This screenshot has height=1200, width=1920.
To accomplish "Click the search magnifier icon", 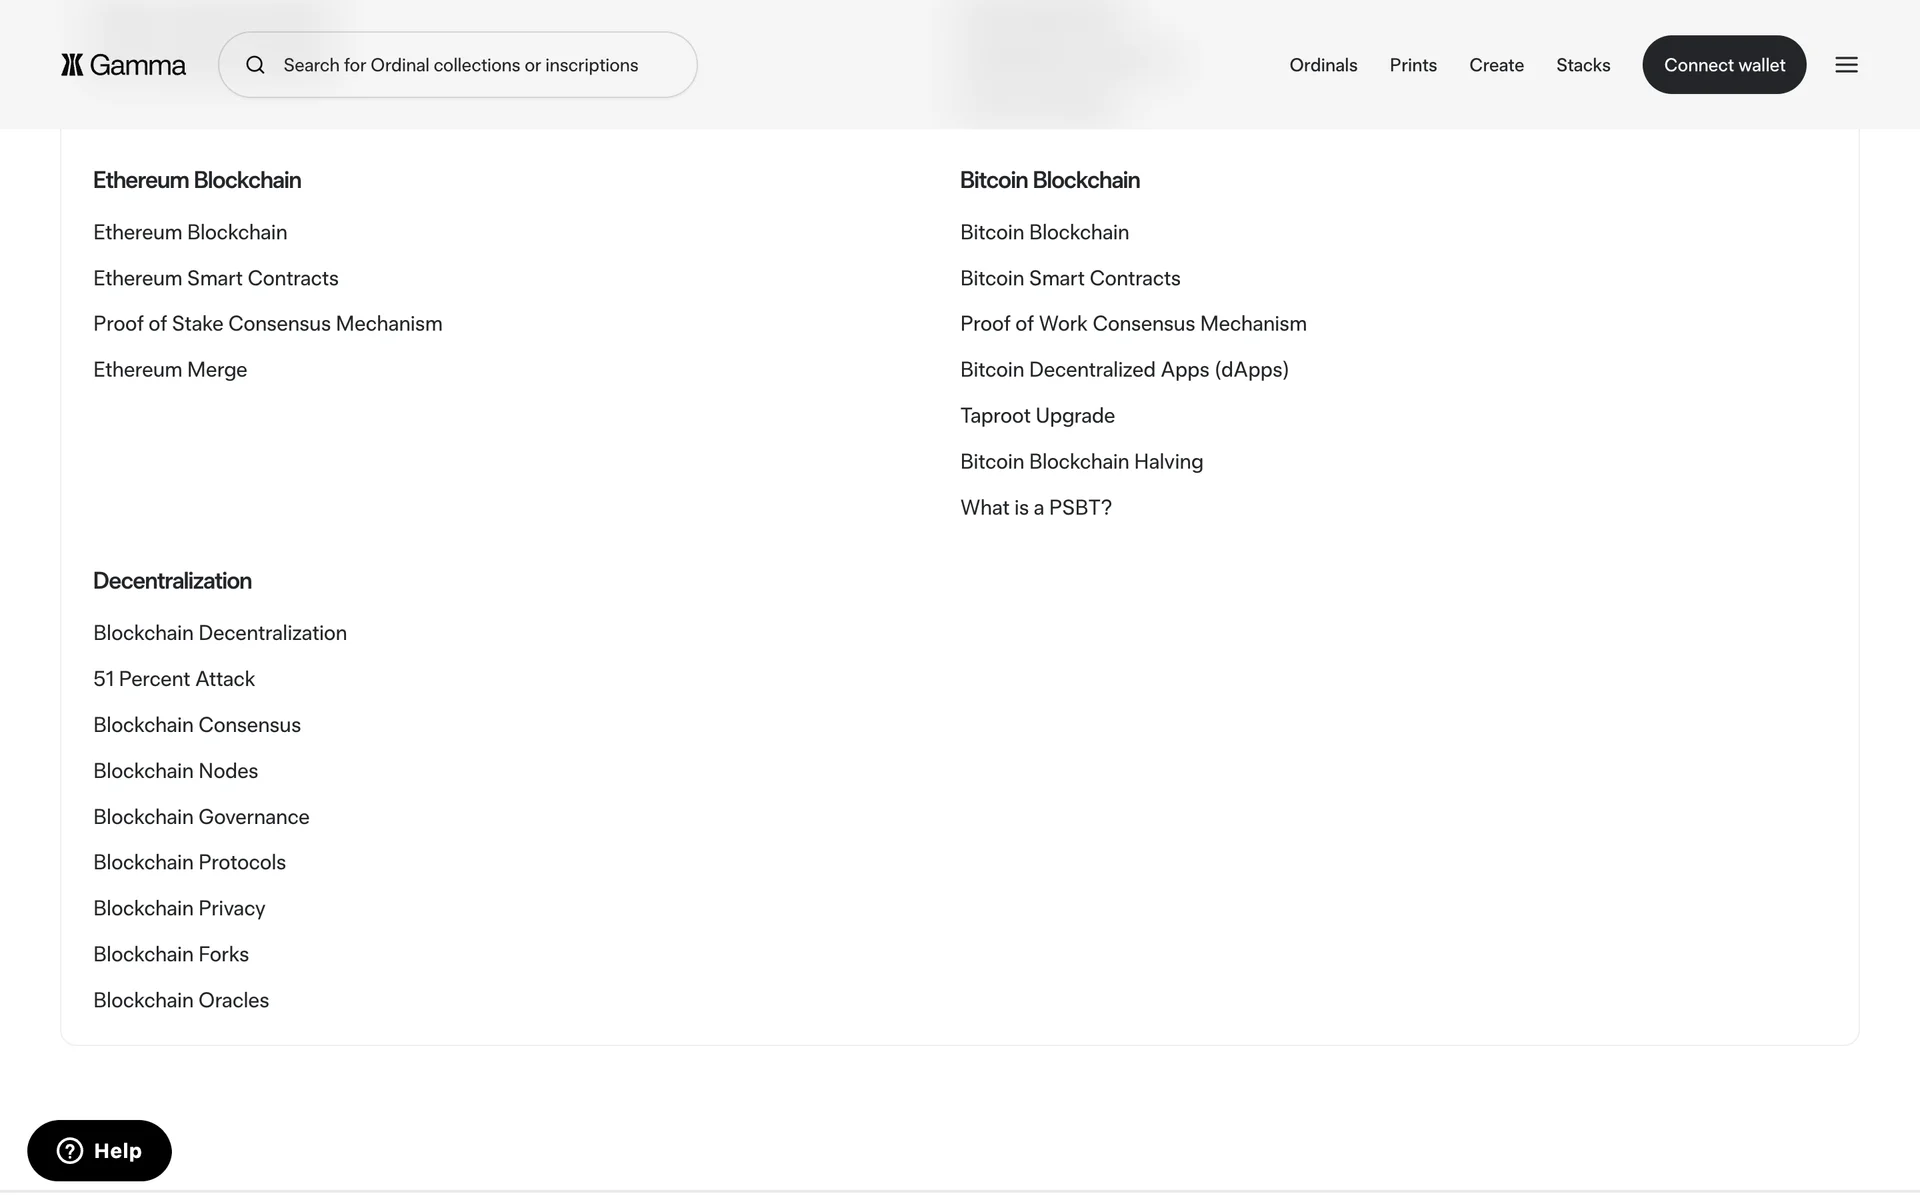I will (255, 65).
